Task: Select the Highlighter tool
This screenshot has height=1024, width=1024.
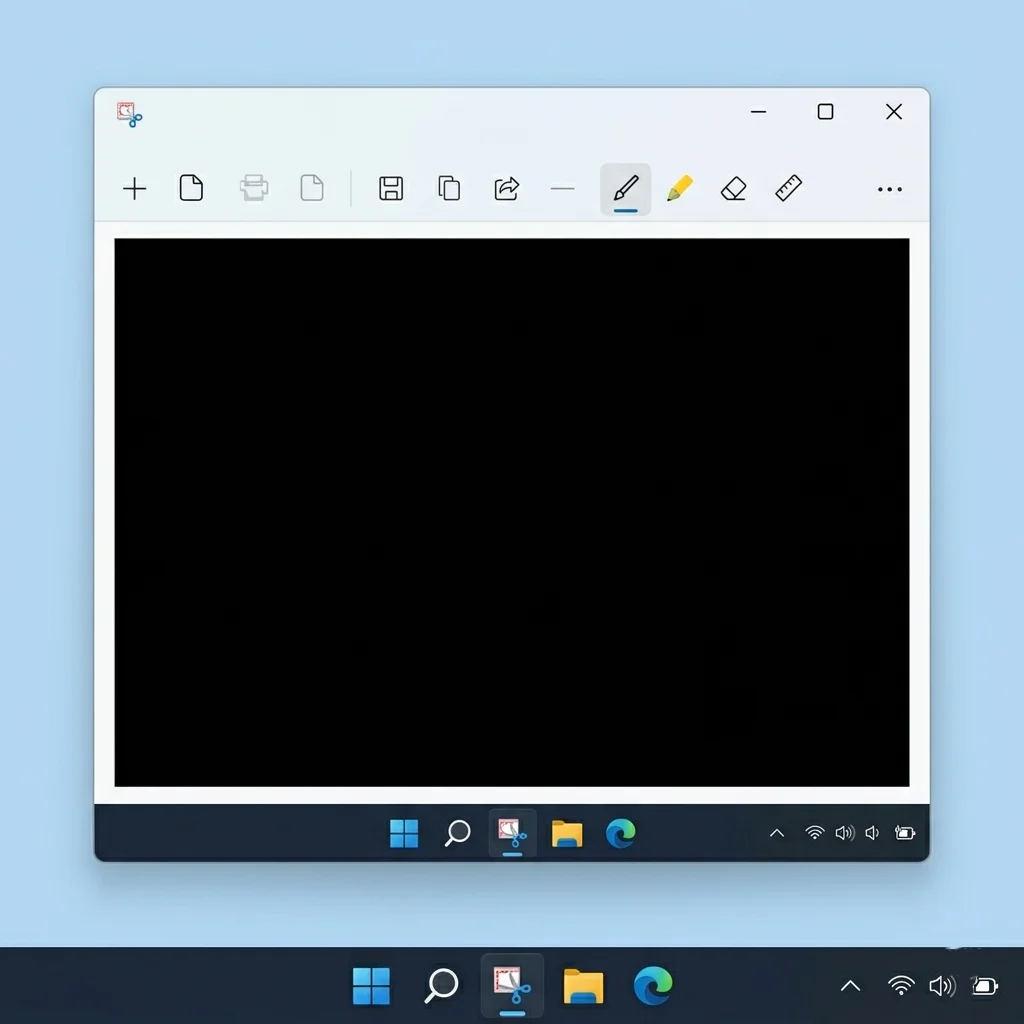Action: click(x=679, y=189)
